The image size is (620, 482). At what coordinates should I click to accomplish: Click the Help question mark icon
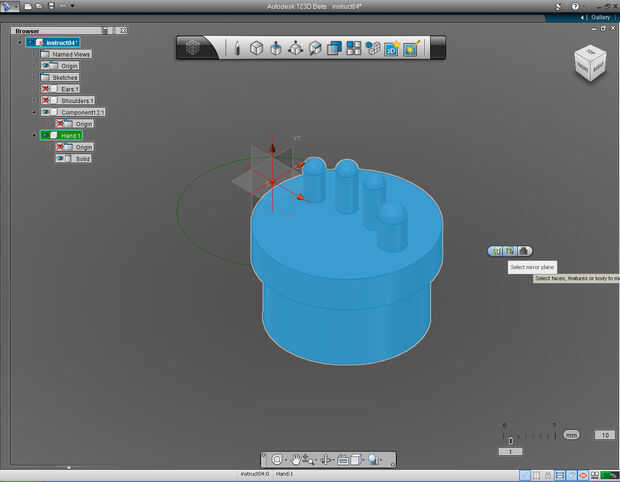(x=575, y=6)
